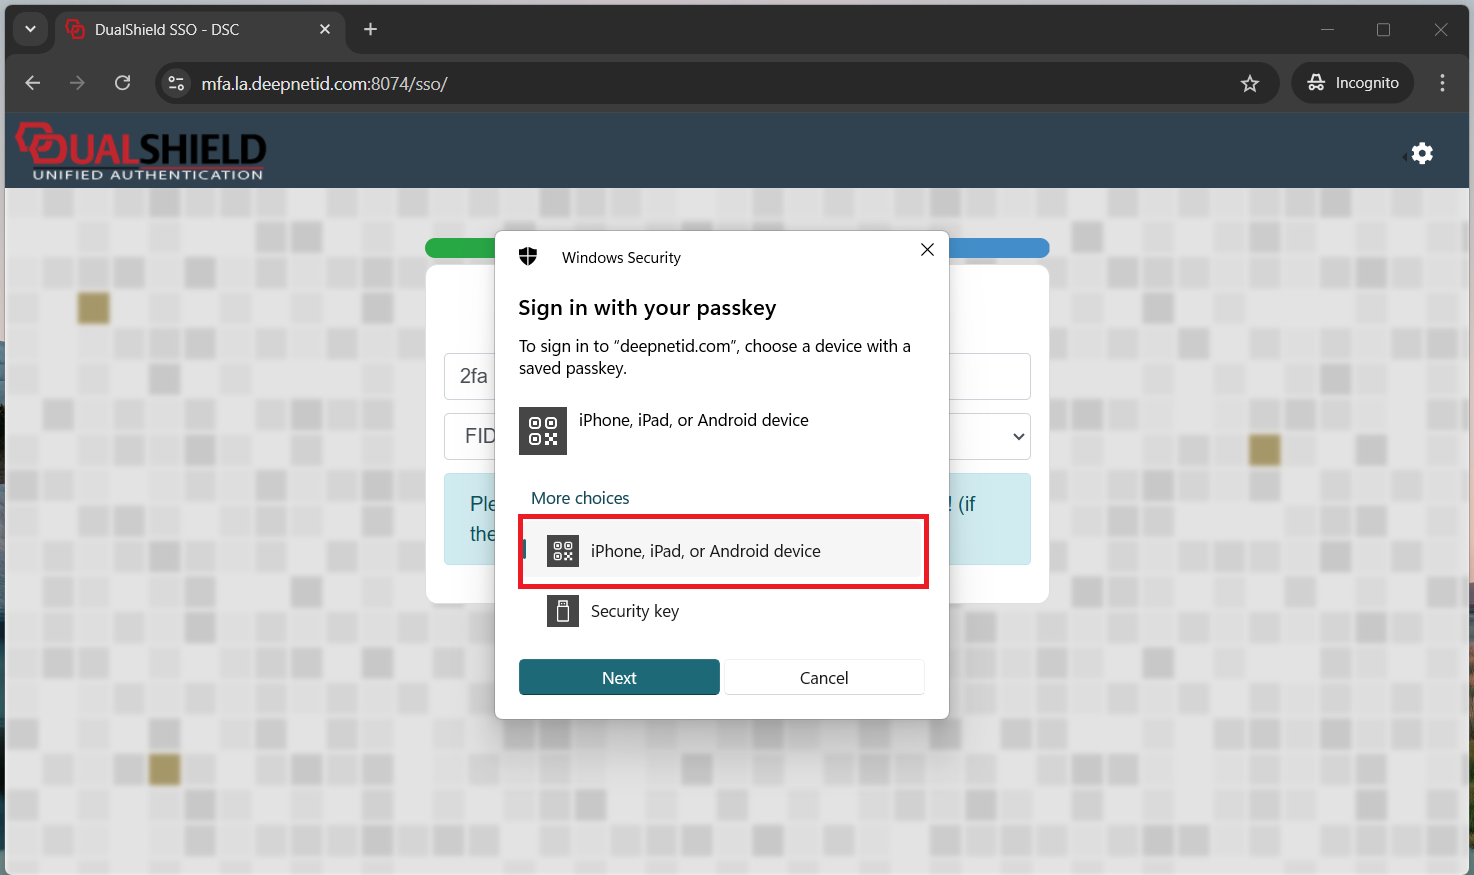Click the QR code icon in More choices
The image size is (1474, 875).
point(563,551)
